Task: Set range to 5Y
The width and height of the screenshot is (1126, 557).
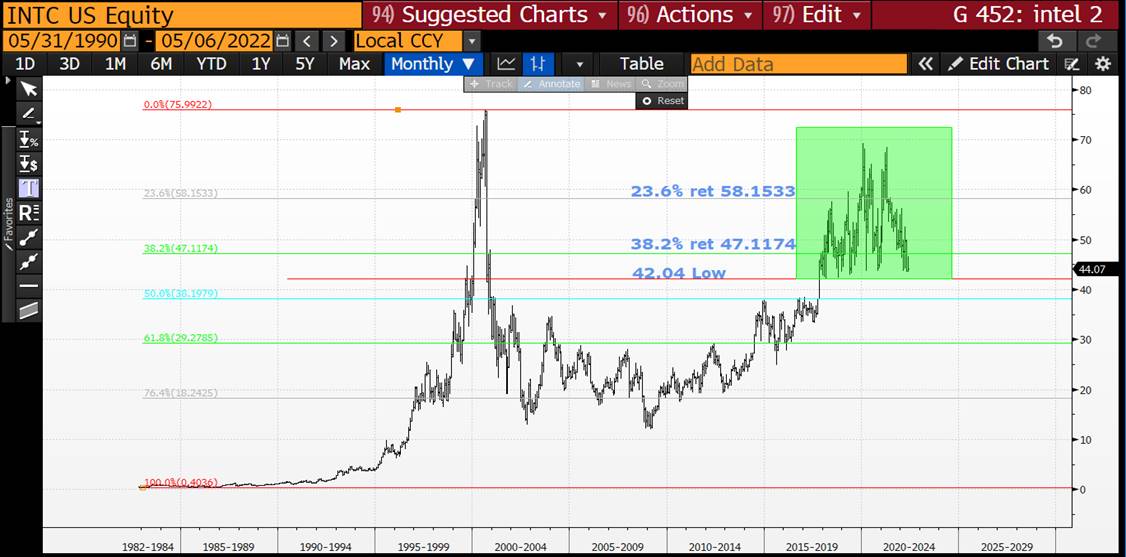Action: click(x=305, y=64)
